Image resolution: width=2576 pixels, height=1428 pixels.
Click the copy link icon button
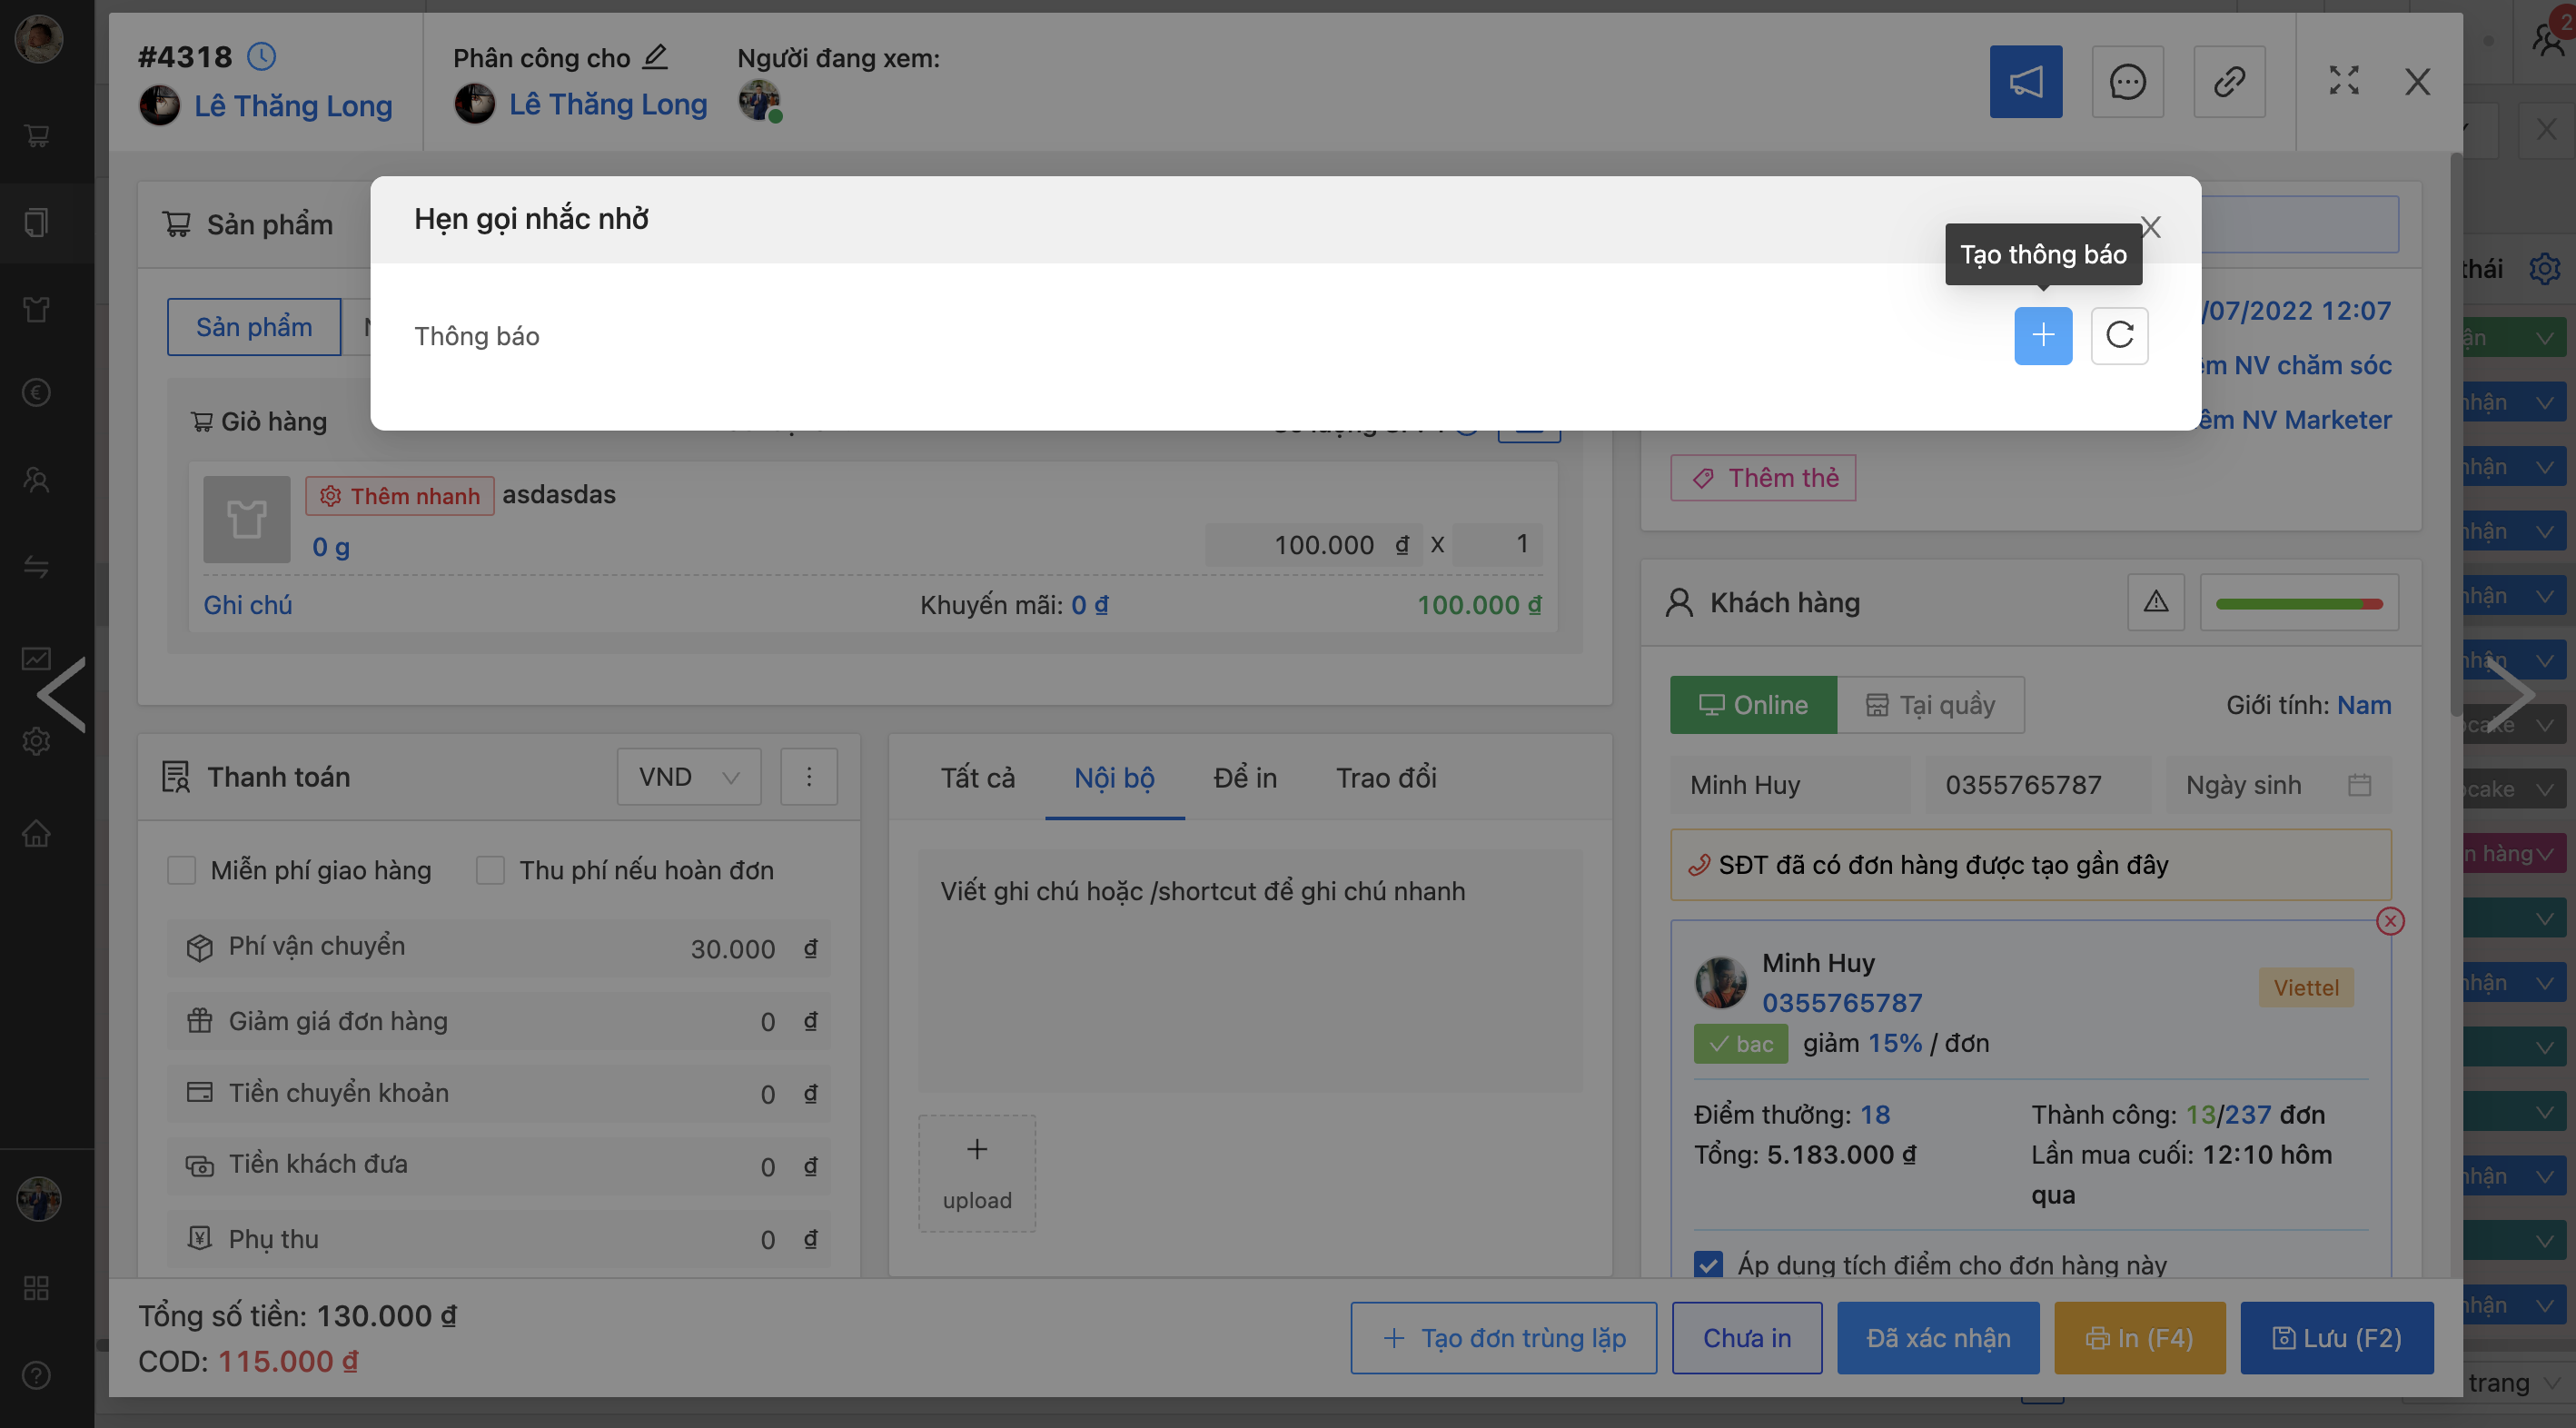click(2229, 81)
